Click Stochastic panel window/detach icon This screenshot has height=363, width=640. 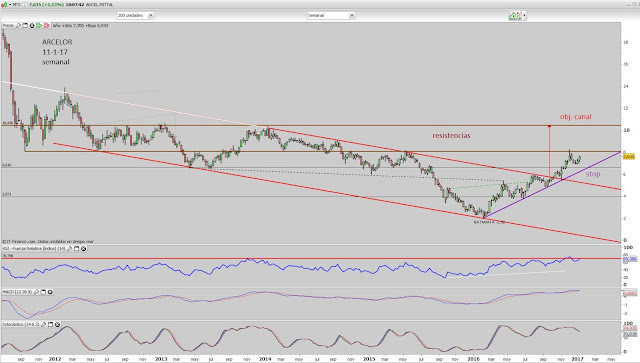tap(51, 325)
